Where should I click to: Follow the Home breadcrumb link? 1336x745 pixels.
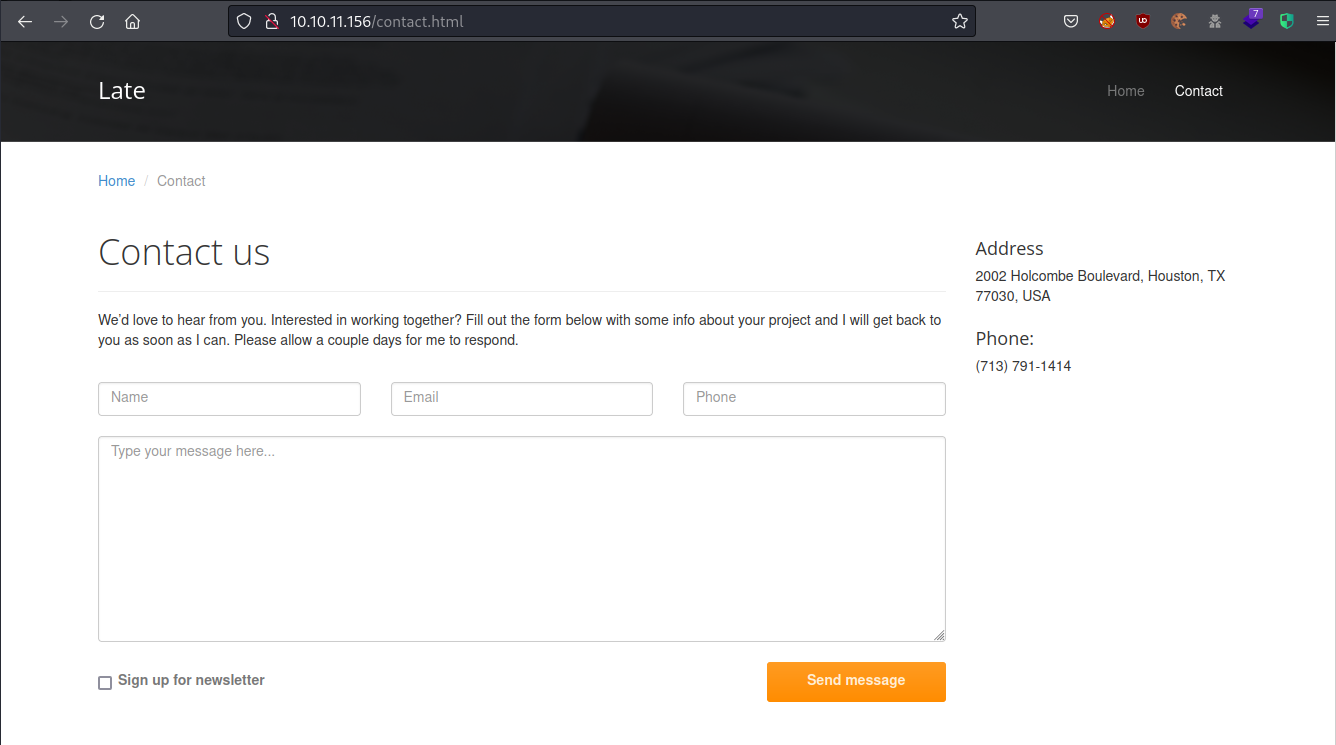(x=116, y=181)
